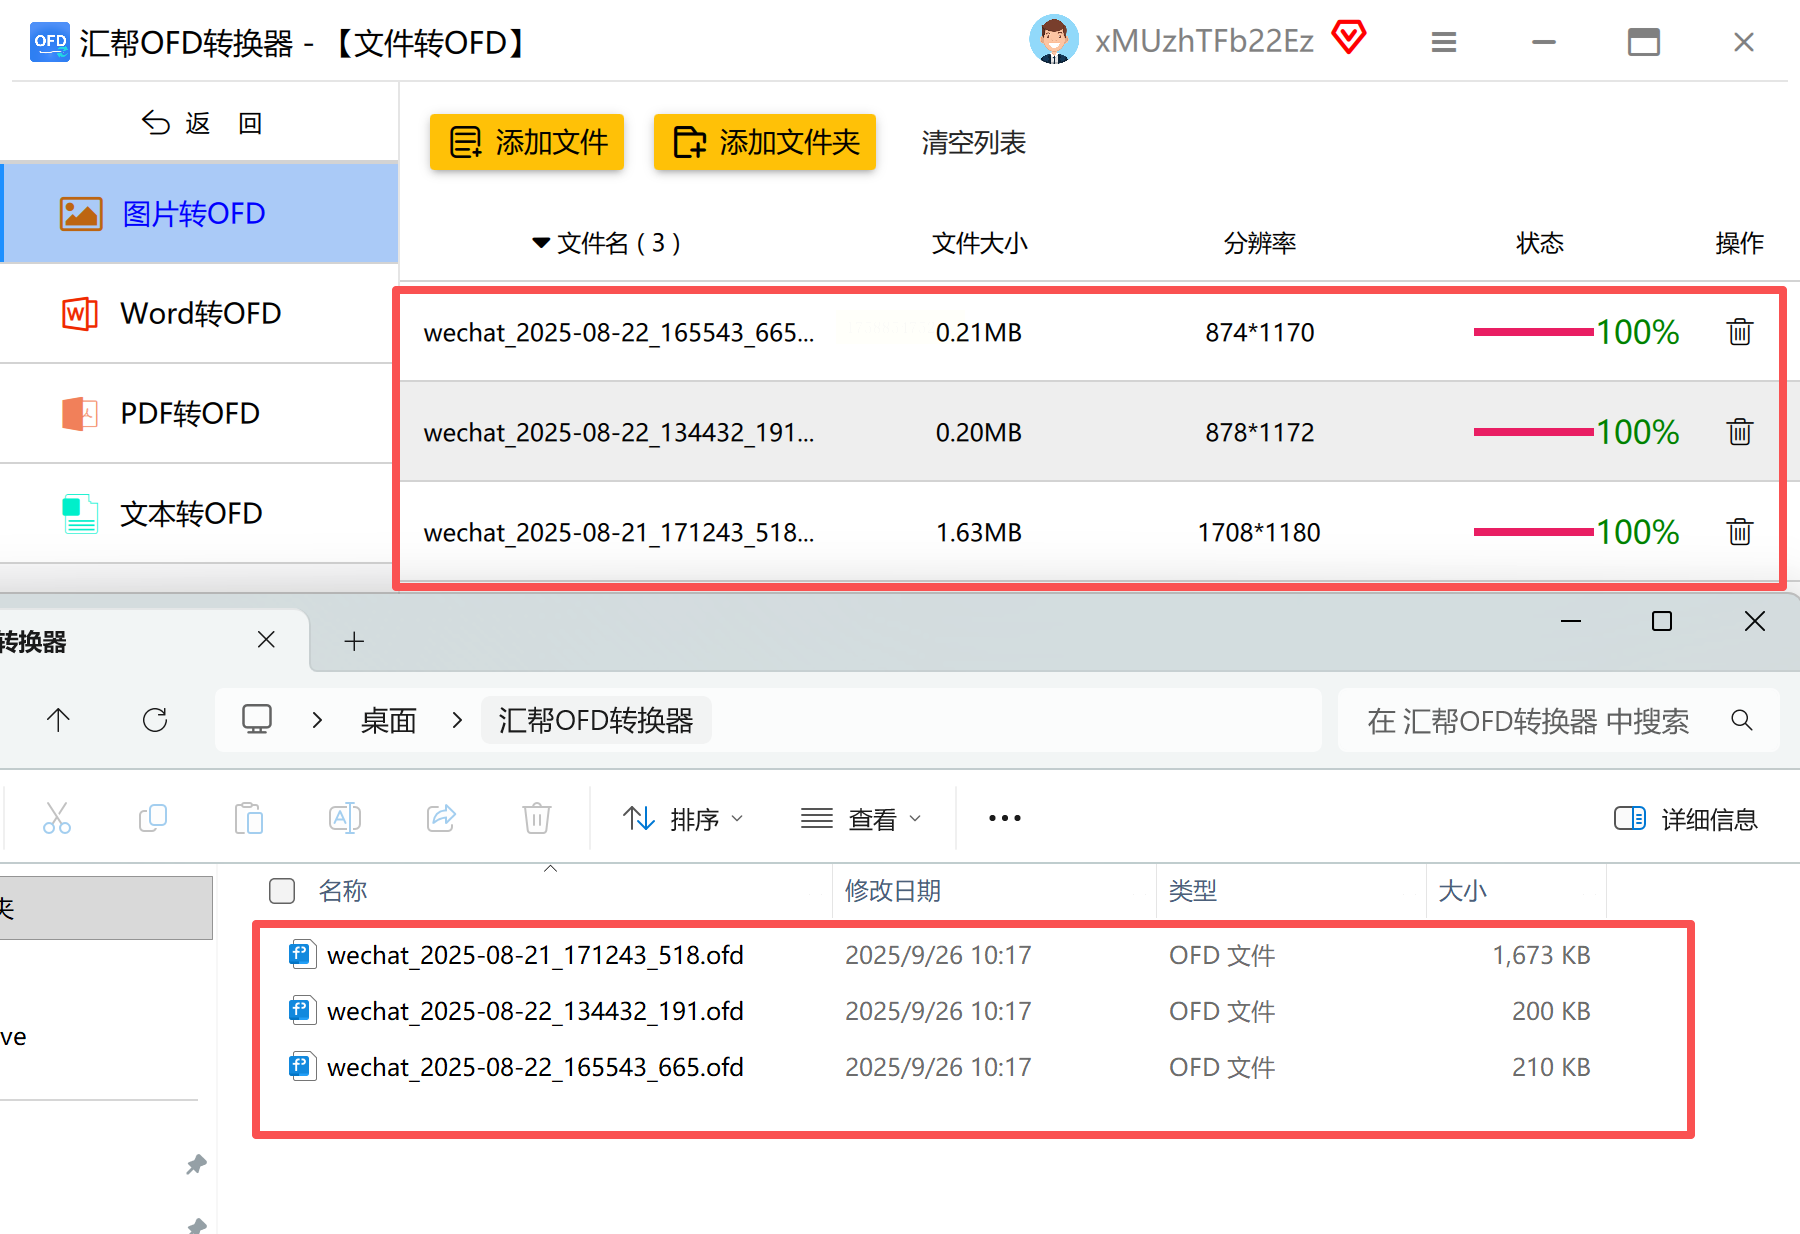Screen dimensions: 1800x1234
Task: Check the select-all checkbox beside 名称
Action: click(282, 891)
